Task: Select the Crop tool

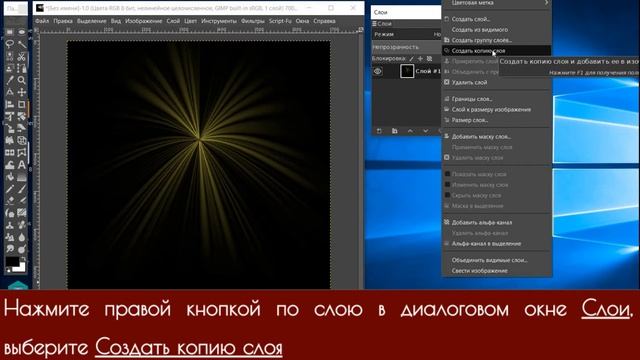Action: pyautogui.click(x=22, y=104)
